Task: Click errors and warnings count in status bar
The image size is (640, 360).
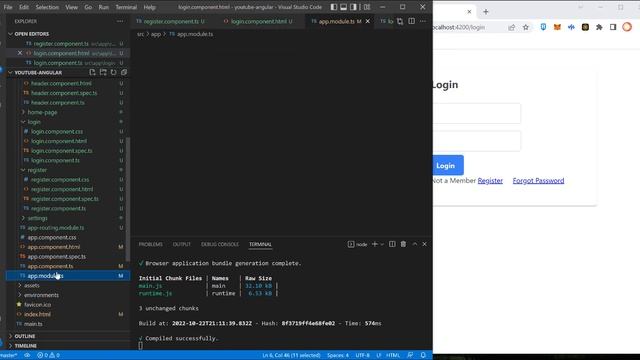Action: coord(49,355)
